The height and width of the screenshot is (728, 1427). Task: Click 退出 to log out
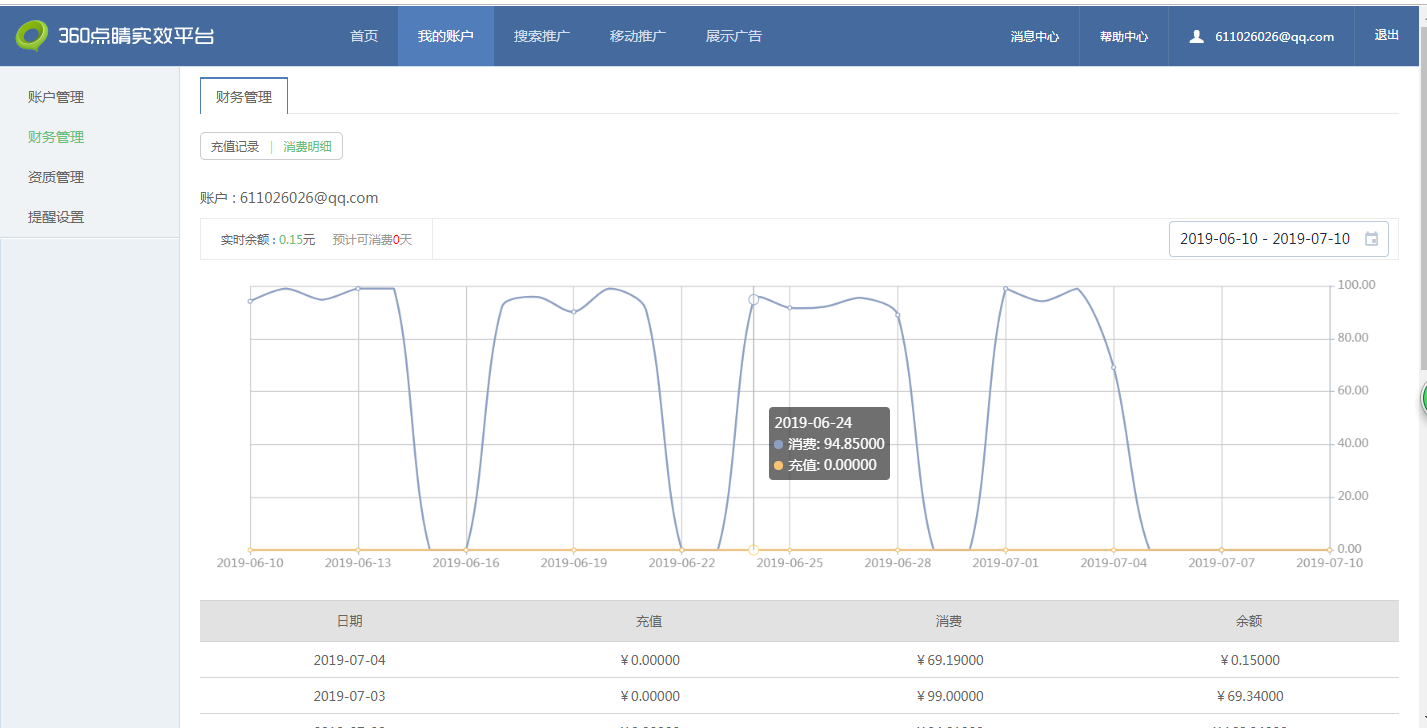point(1387,35)
